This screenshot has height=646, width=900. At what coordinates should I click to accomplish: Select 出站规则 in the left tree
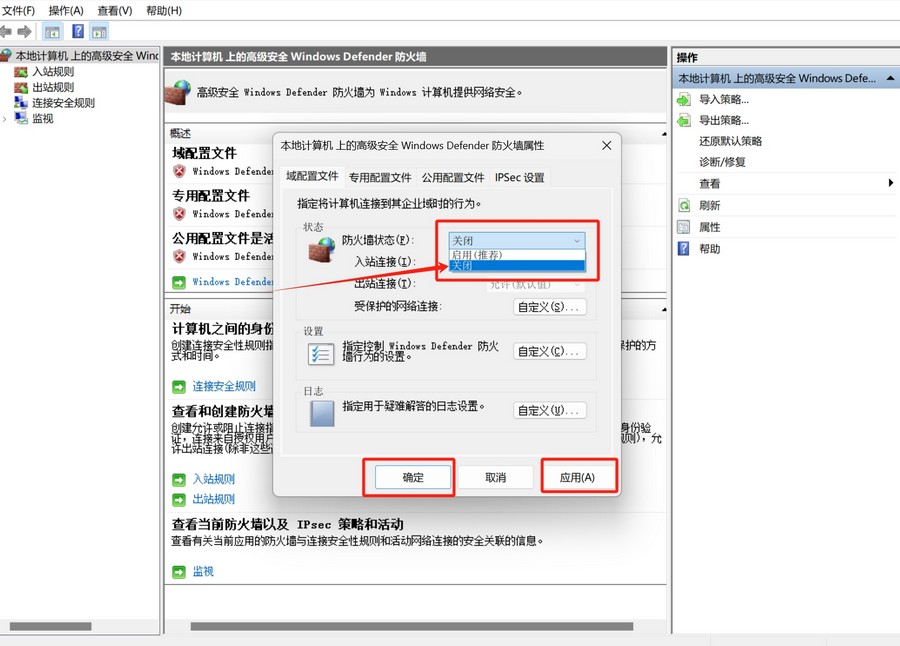click(x=53, y=87)
